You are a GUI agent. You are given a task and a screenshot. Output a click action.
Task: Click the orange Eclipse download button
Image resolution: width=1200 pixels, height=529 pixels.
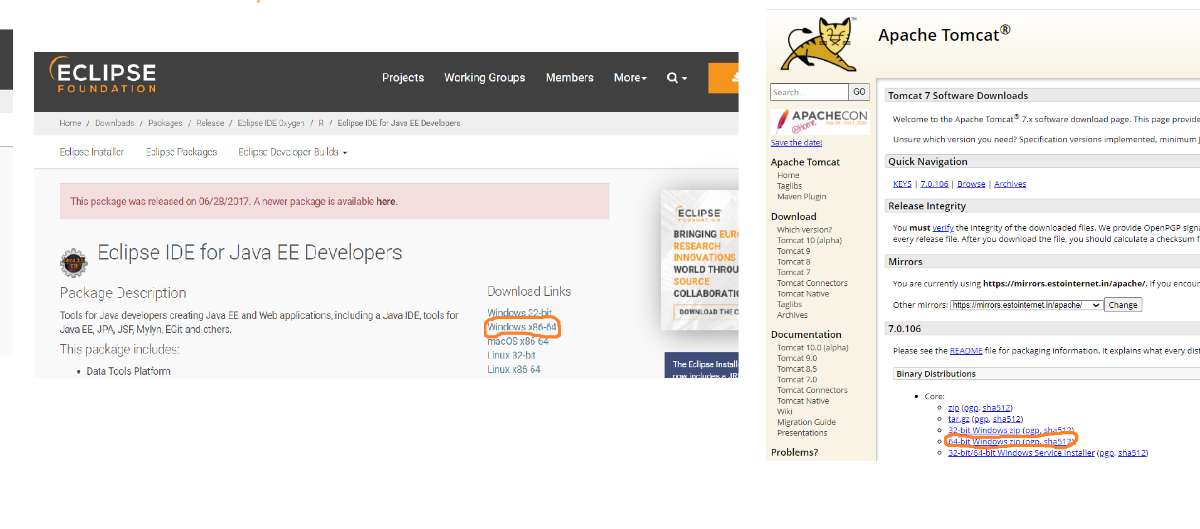[x=723, y=78]
